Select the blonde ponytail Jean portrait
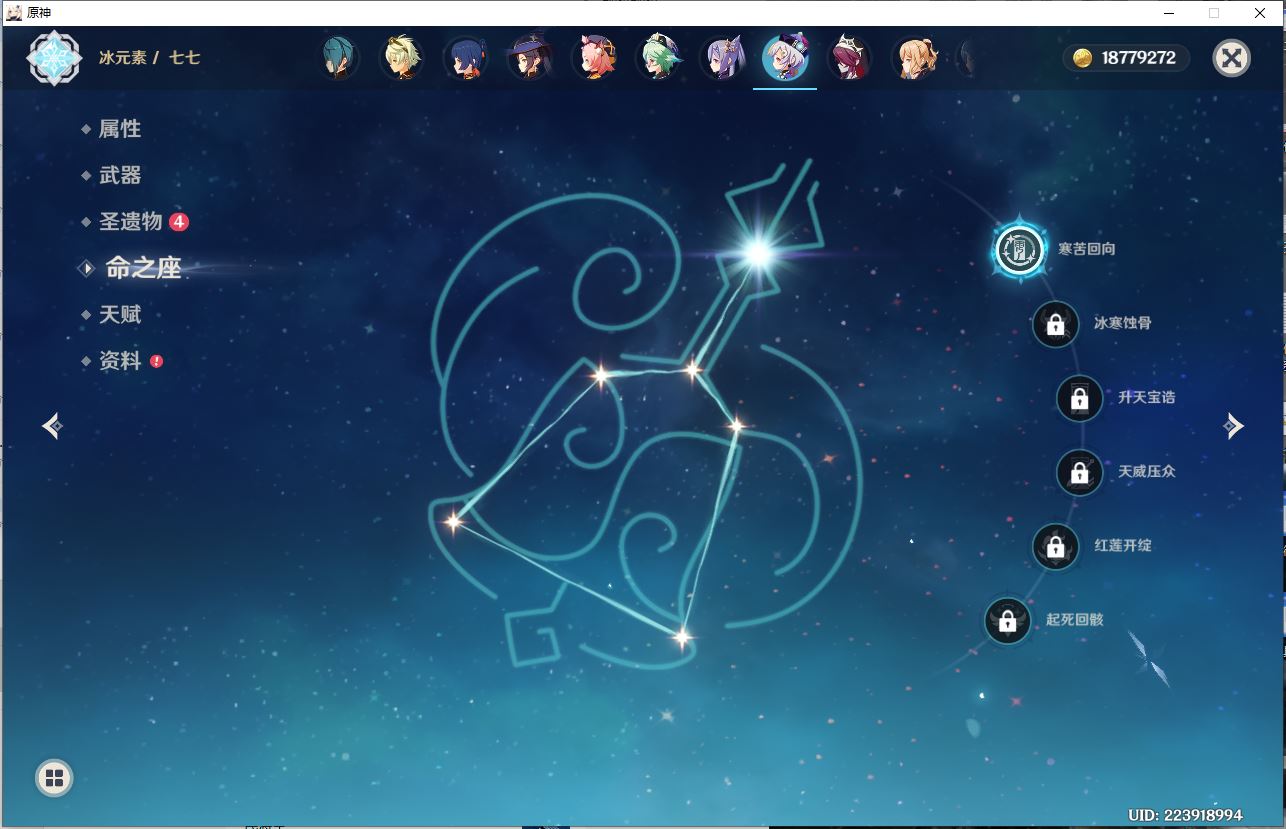The width and height of the screenshot is (1286, 829). click(913, 58)
